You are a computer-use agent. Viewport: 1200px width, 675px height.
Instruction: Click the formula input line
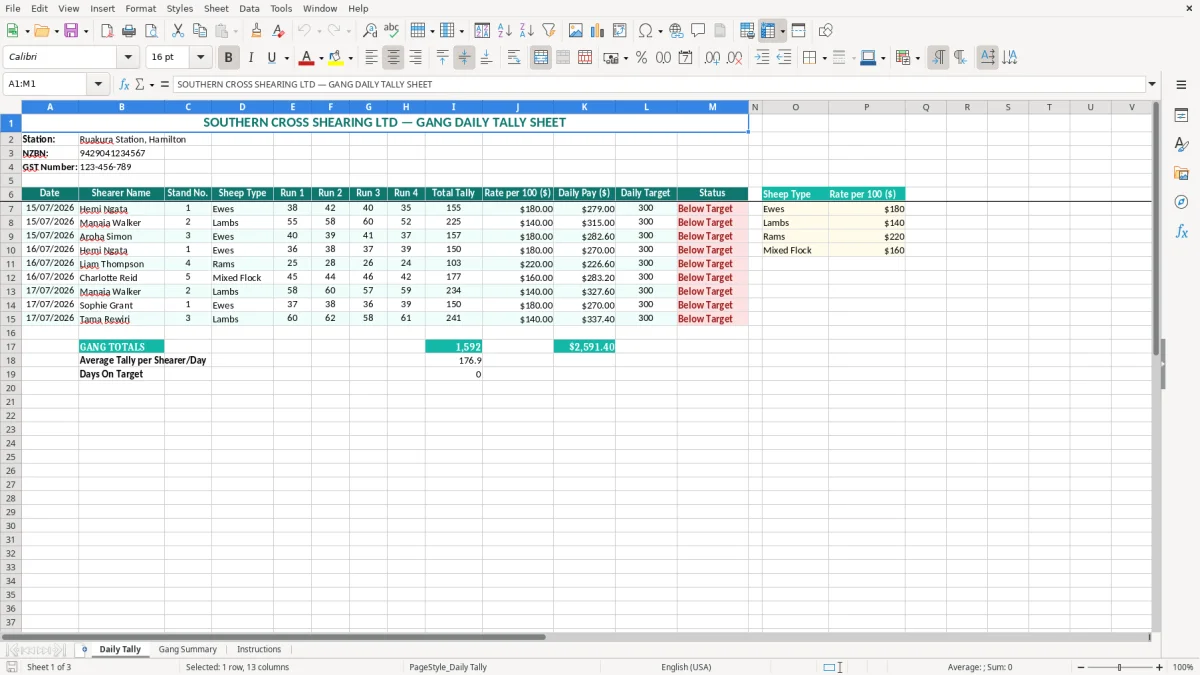(659, 84)
